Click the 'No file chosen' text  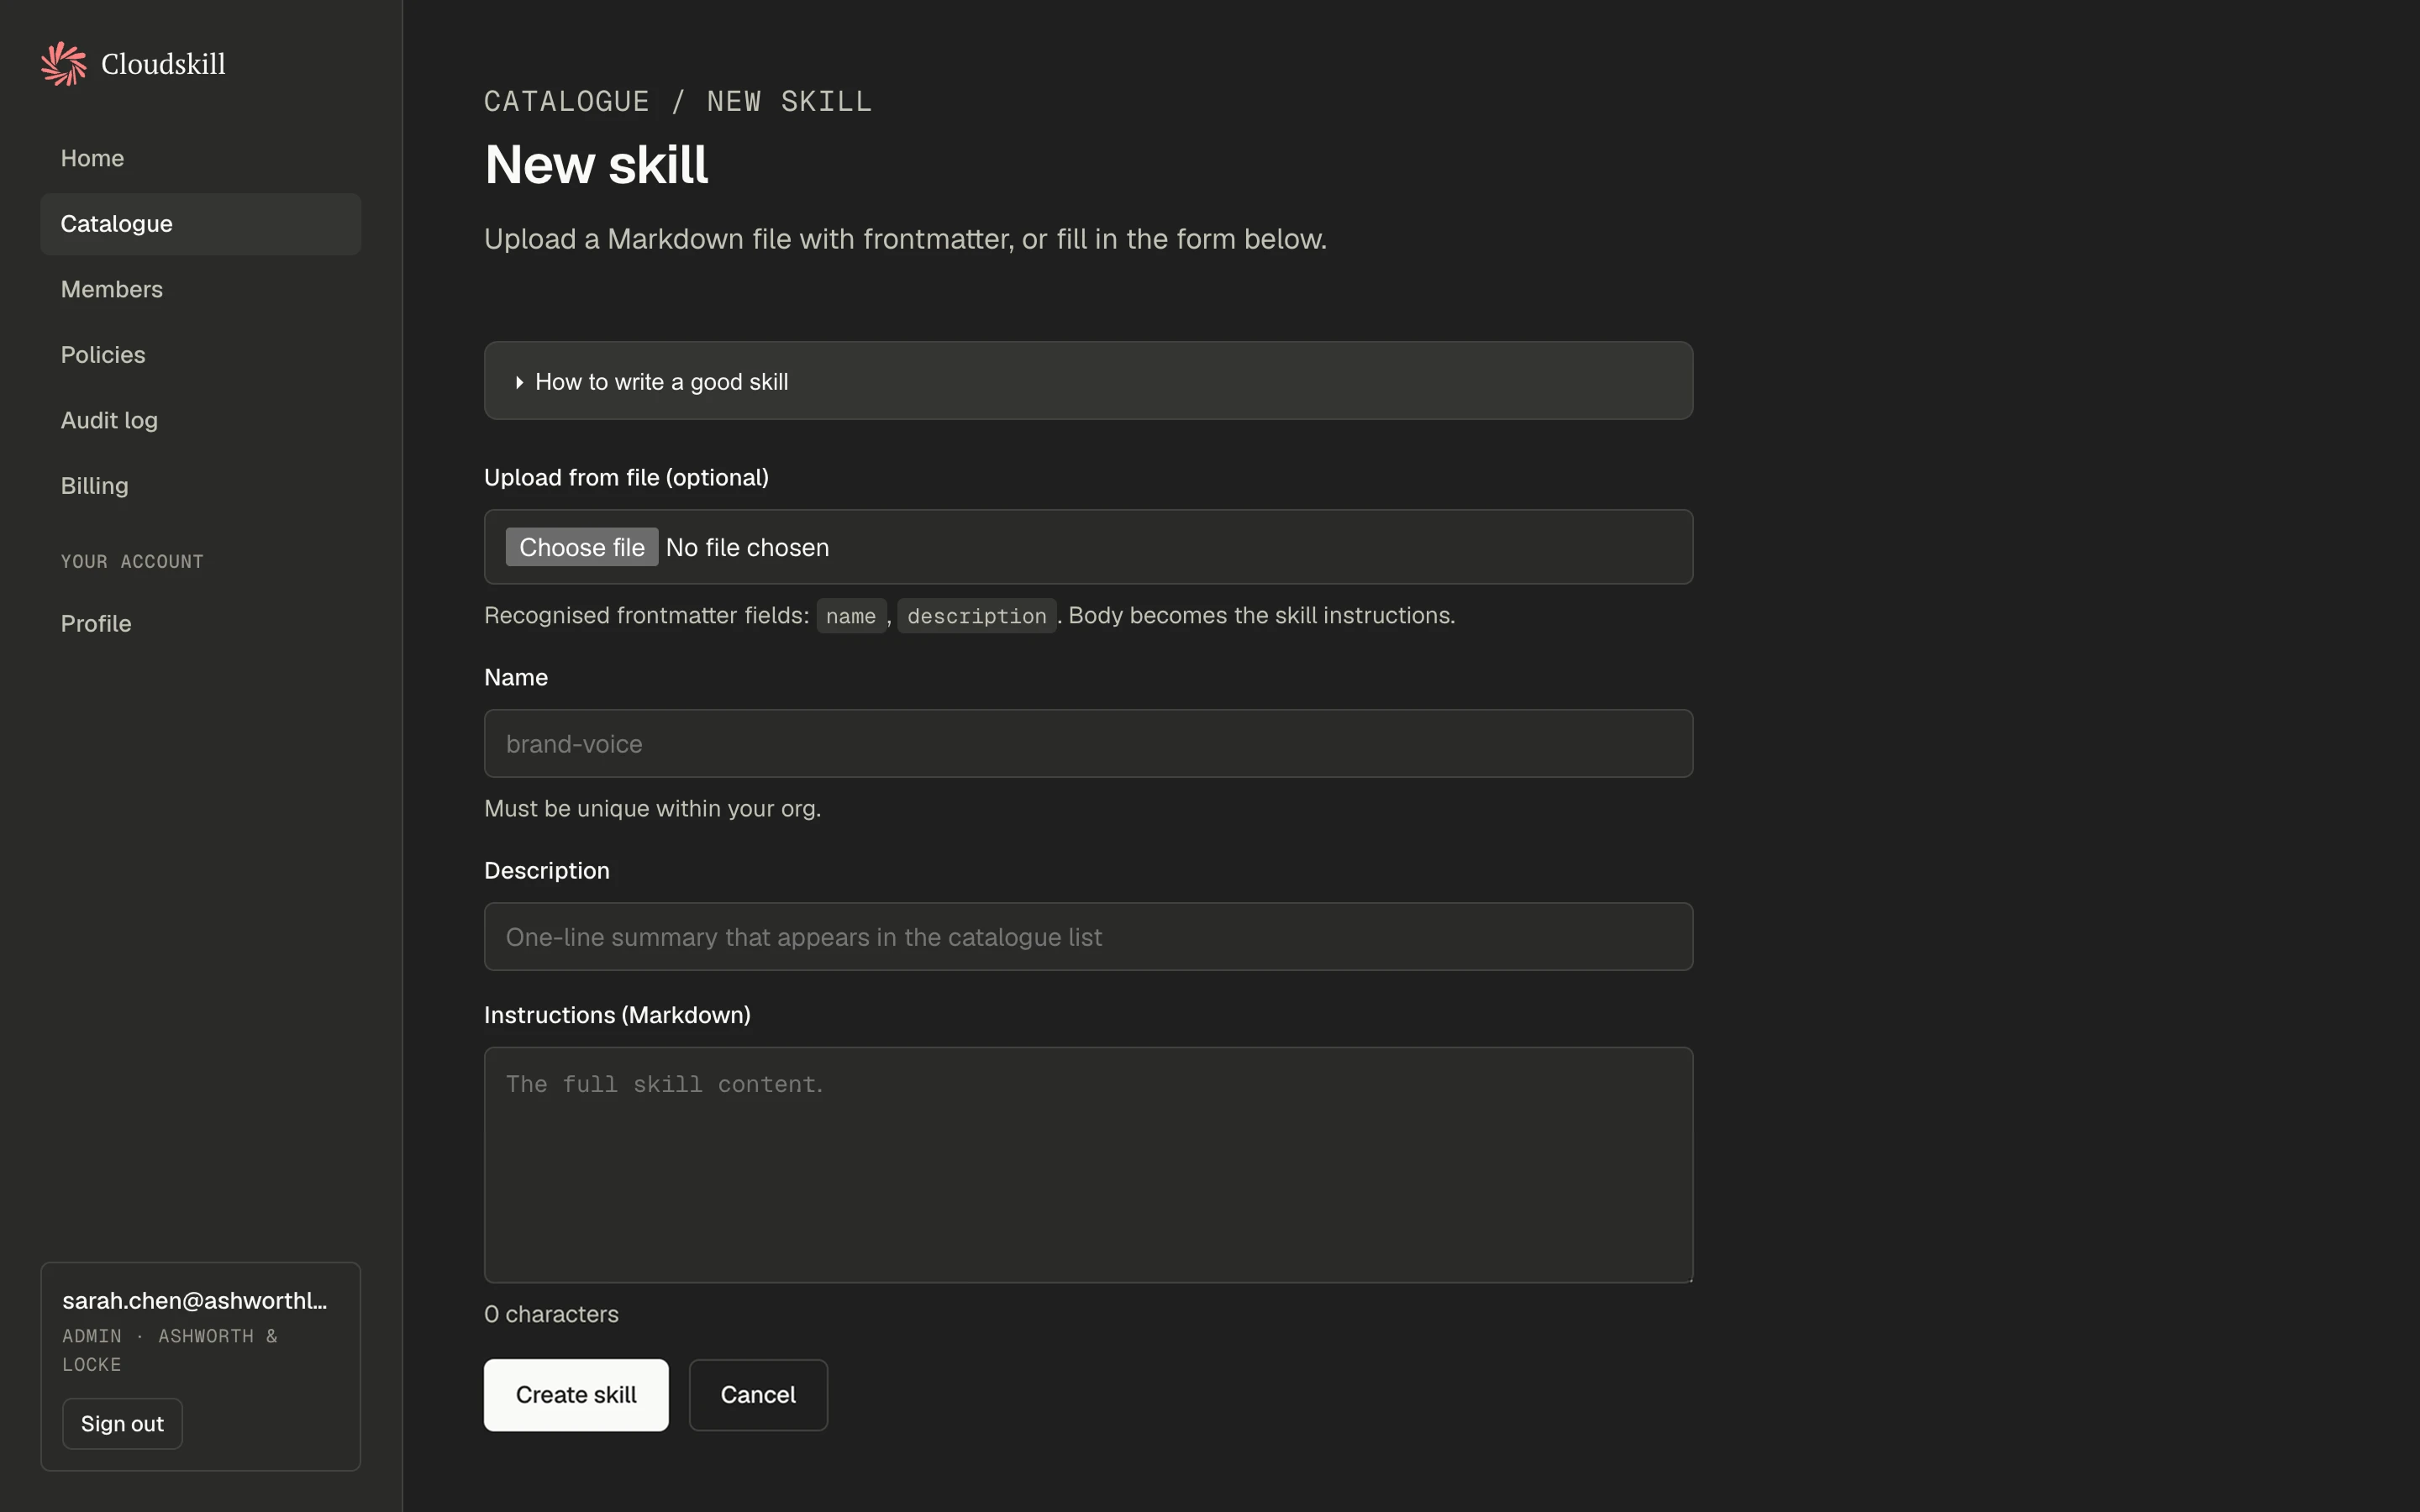(x=747, y=547)
